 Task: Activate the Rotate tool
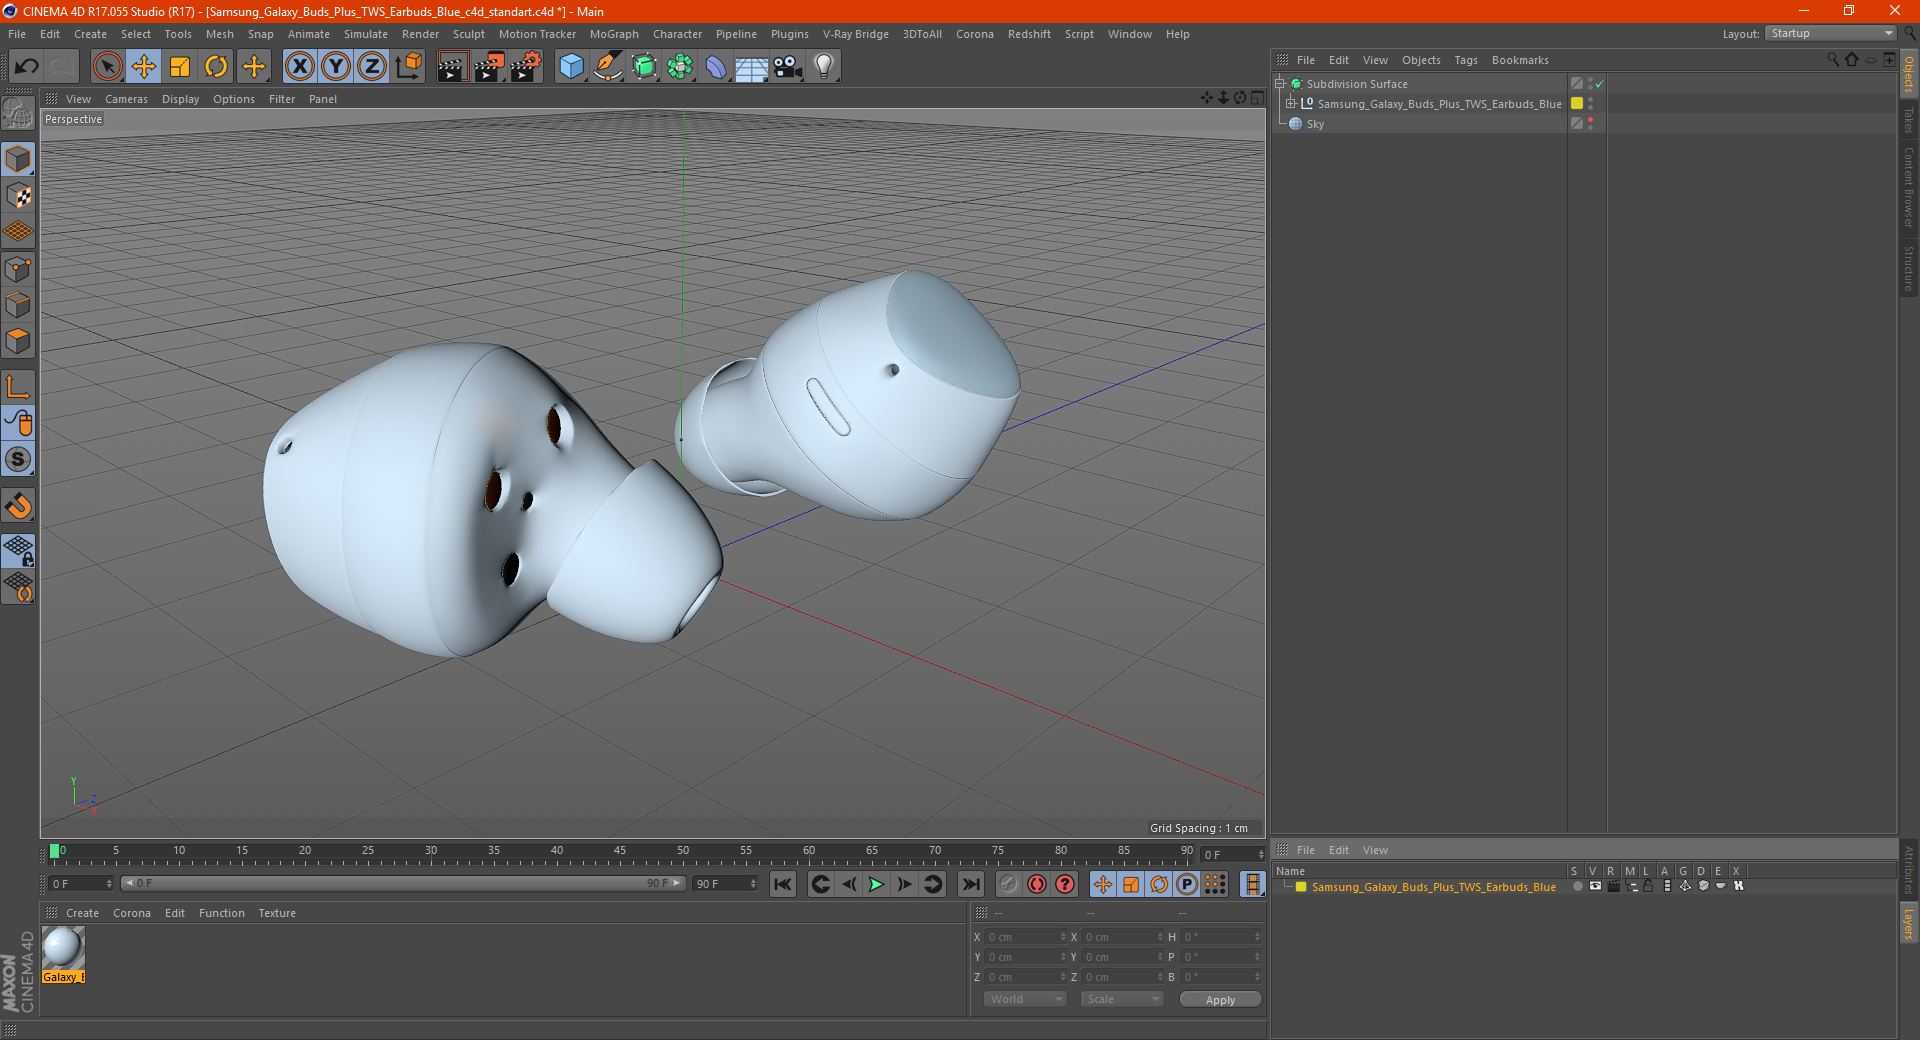pos(216,67)
